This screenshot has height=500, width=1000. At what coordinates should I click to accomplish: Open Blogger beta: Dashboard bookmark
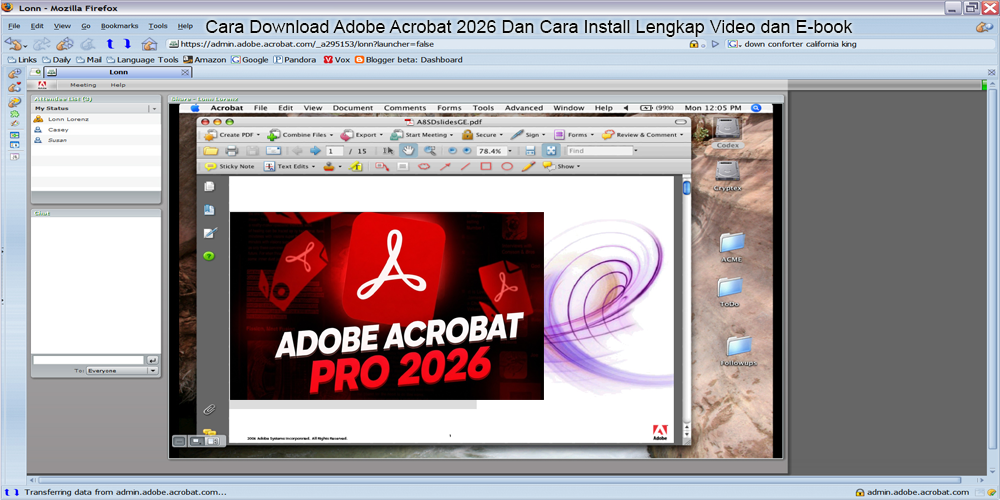(409, 60)
